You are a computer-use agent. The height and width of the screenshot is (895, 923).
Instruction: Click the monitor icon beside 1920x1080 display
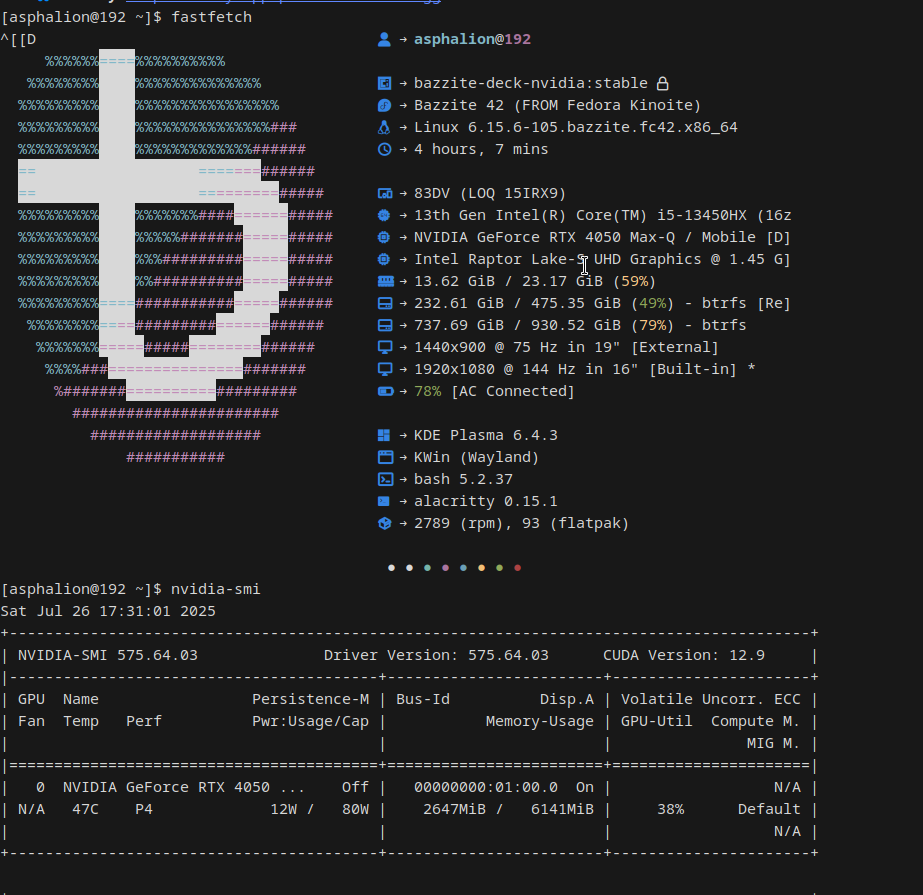(384, 369)
